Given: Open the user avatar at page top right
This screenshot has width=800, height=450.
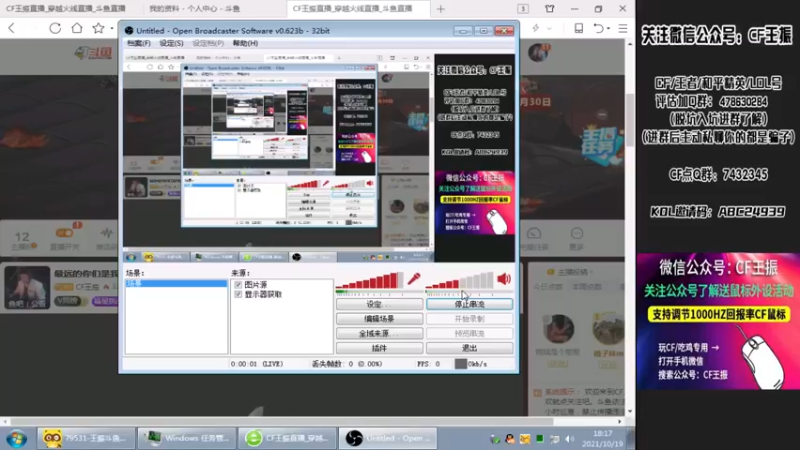Looking at the screenshot, I should pos(538,53).
